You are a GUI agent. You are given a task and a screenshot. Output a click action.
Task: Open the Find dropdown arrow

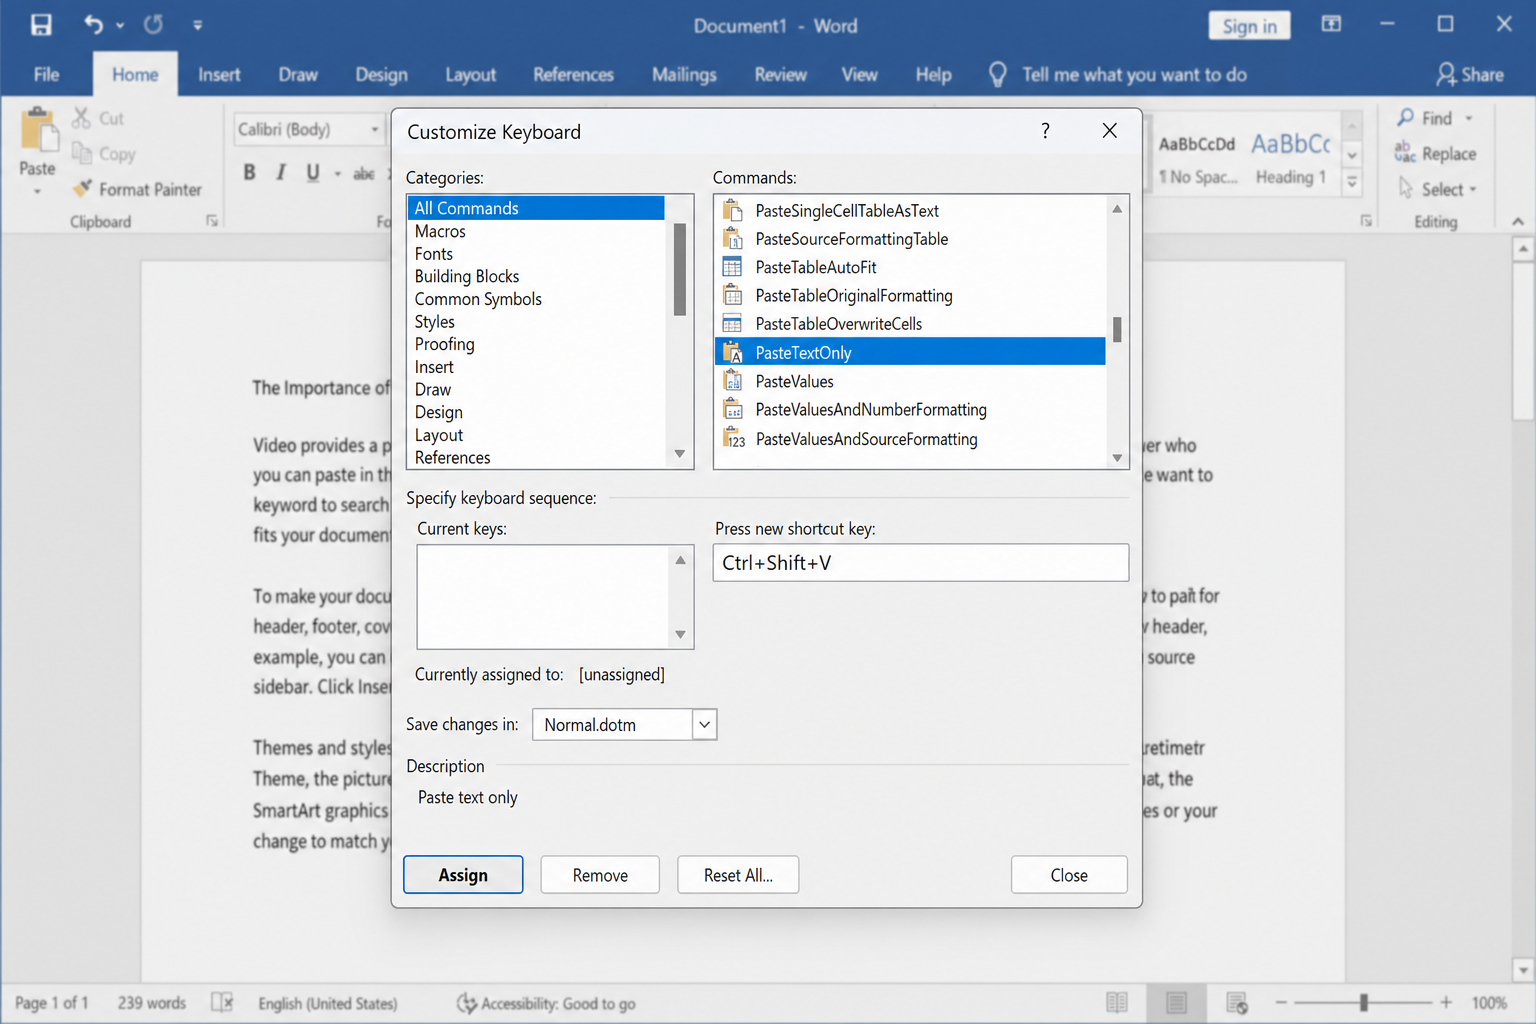coord(1469,118)
